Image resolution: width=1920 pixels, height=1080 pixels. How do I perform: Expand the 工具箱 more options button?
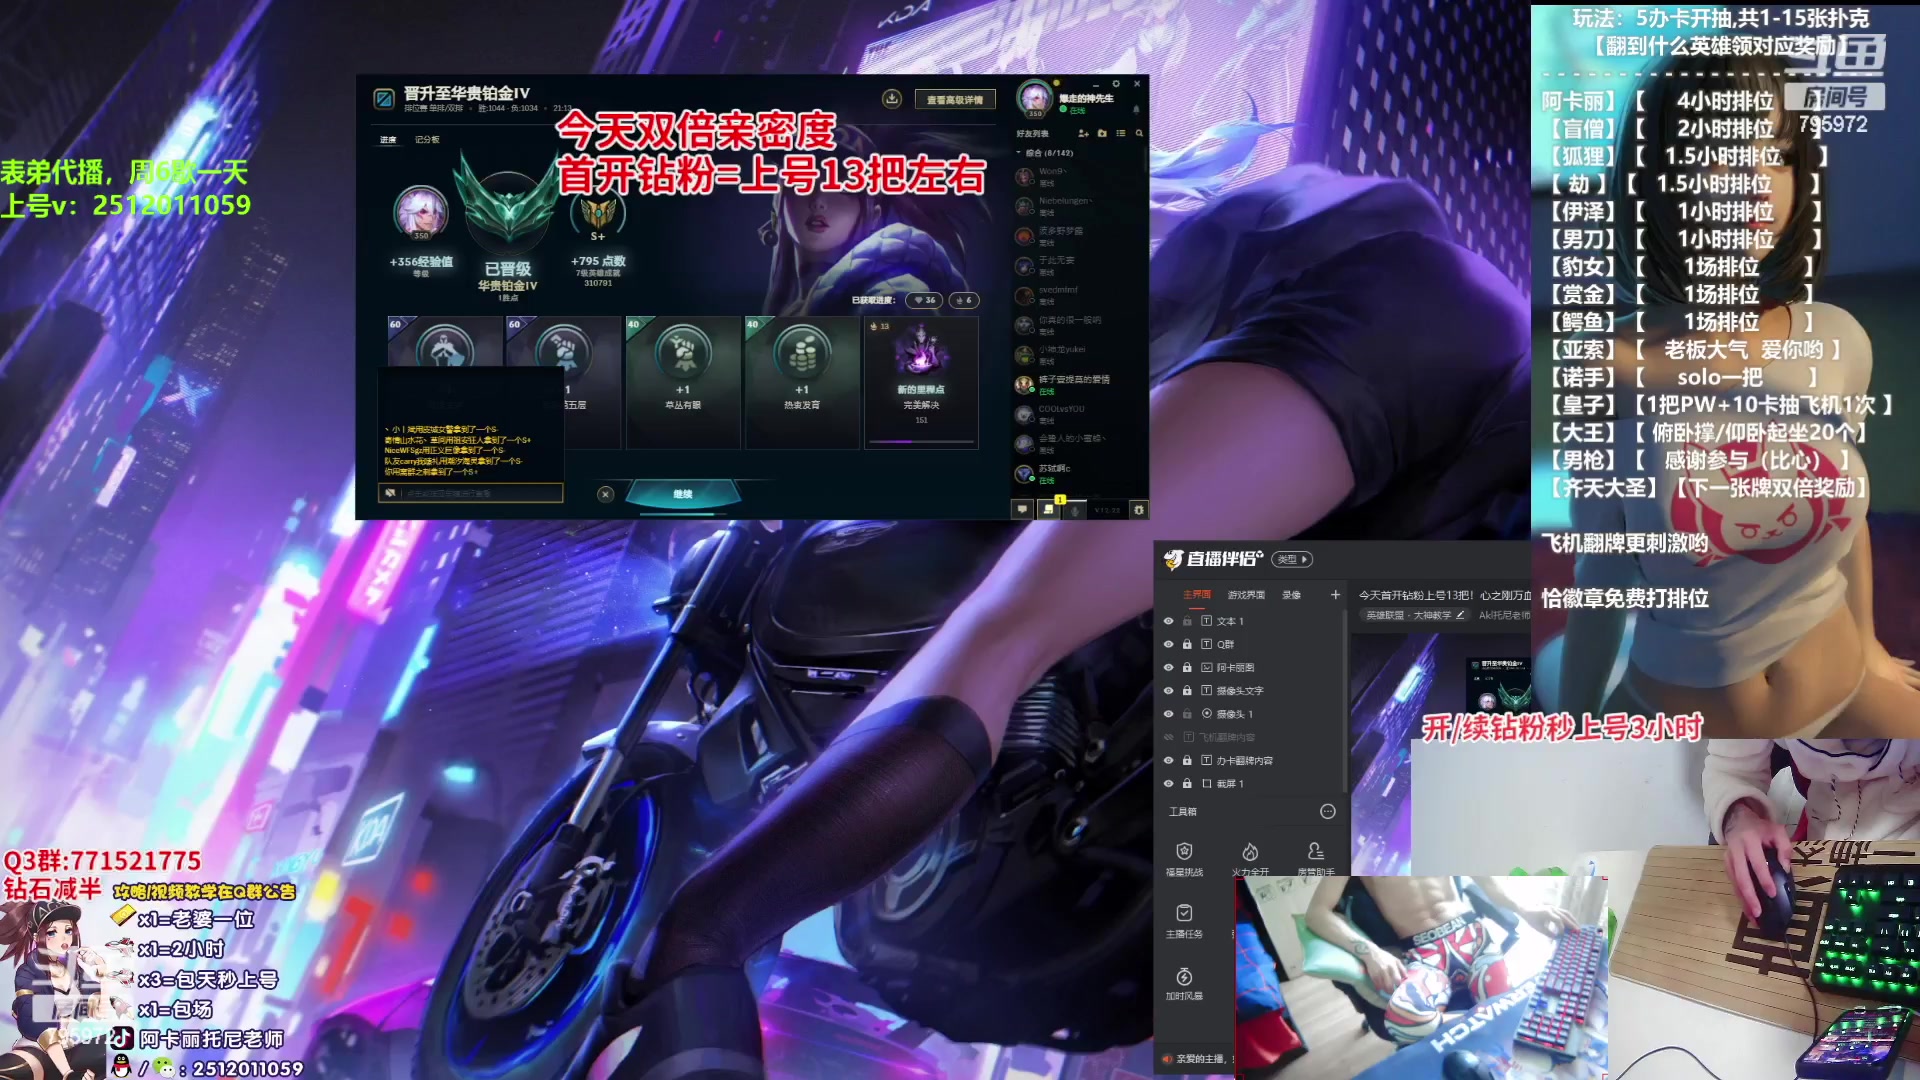(1328, 812)
